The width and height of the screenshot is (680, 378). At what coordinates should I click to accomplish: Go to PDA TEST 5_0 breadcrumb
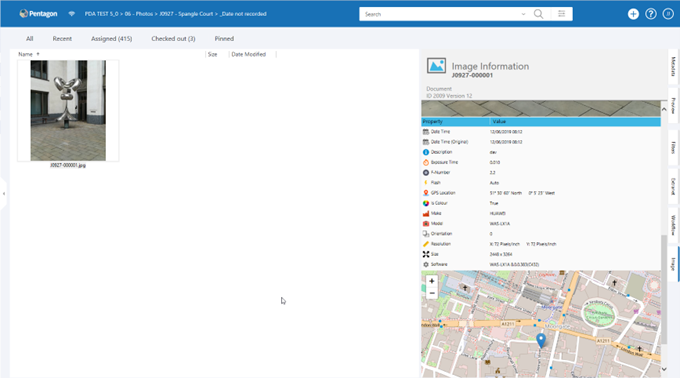click(101, 14)
